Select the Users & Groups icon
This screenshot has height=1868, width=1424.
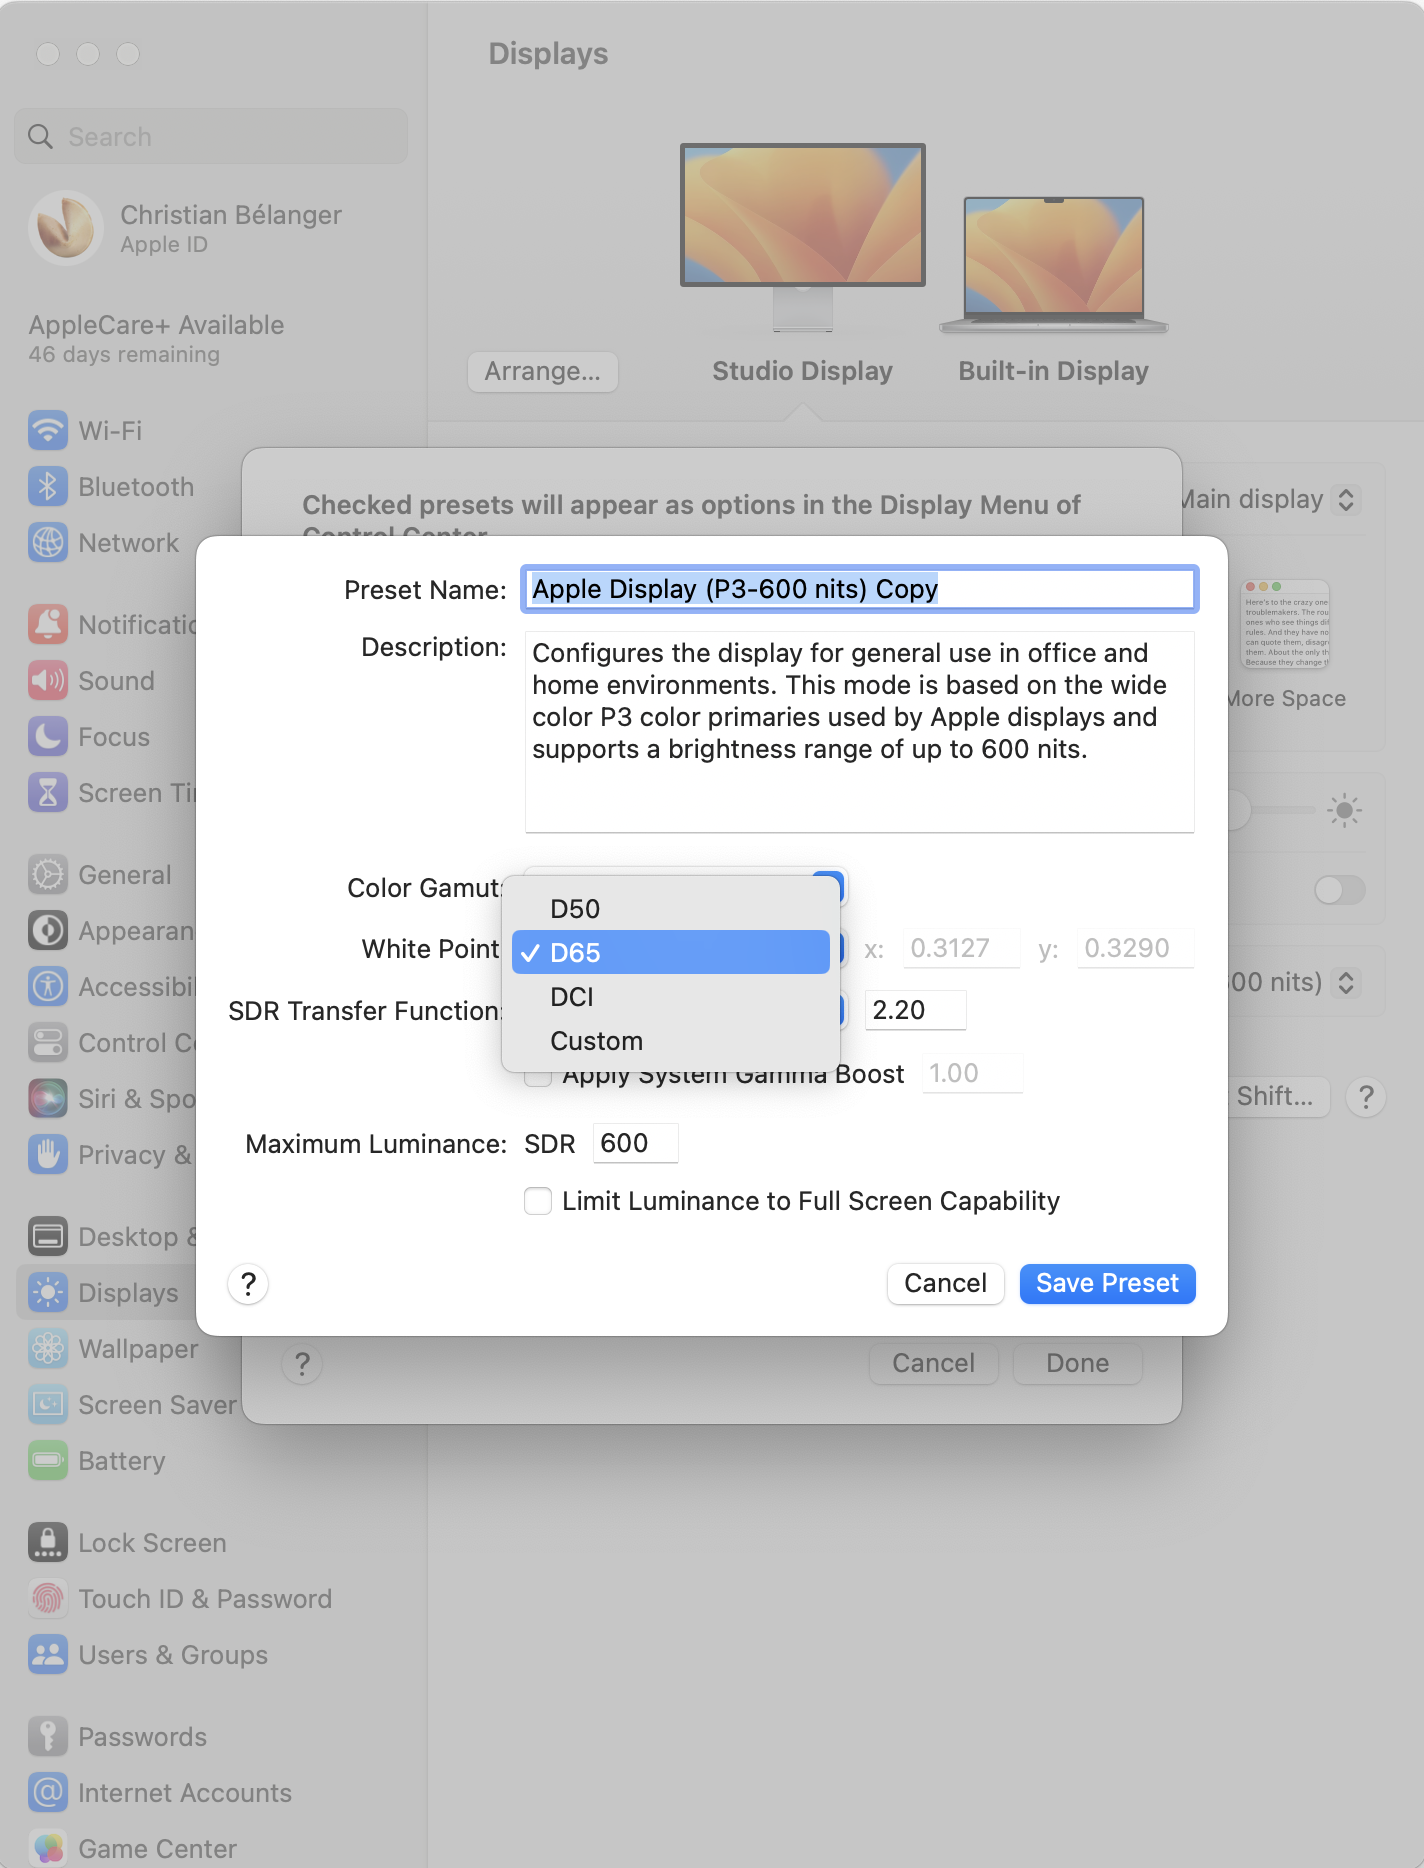[48, 1655]
